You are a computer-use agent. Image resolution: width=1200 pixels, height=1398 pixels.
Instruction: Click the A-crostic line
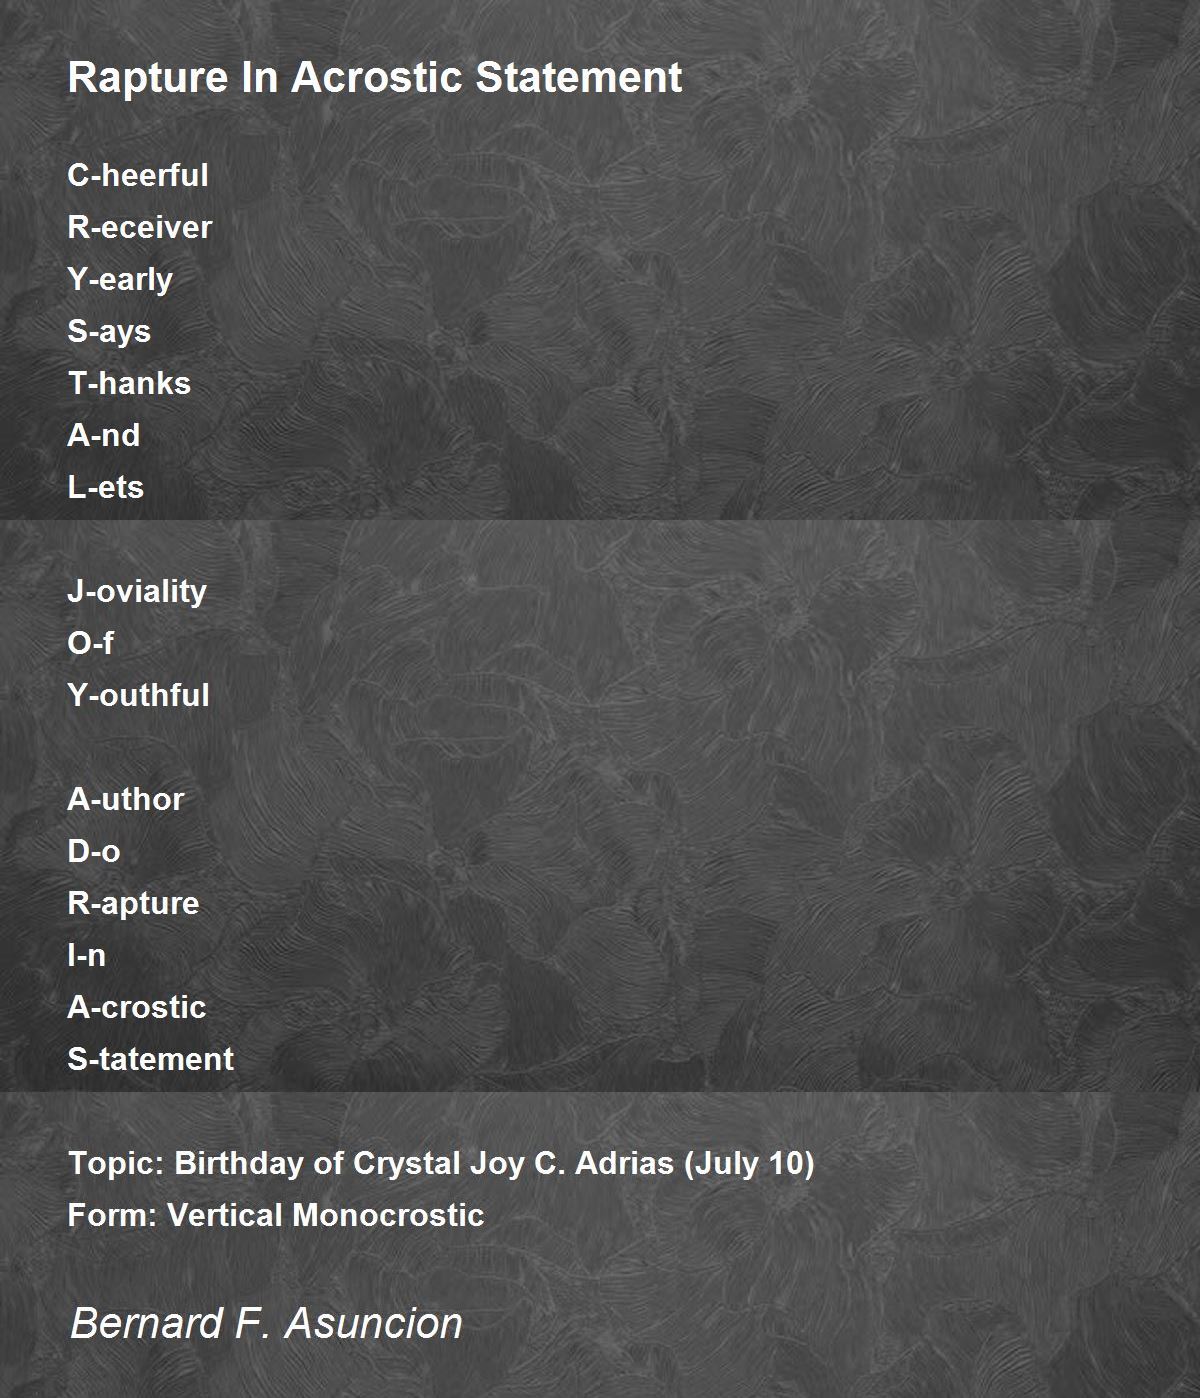click(x=137, y=1007)
